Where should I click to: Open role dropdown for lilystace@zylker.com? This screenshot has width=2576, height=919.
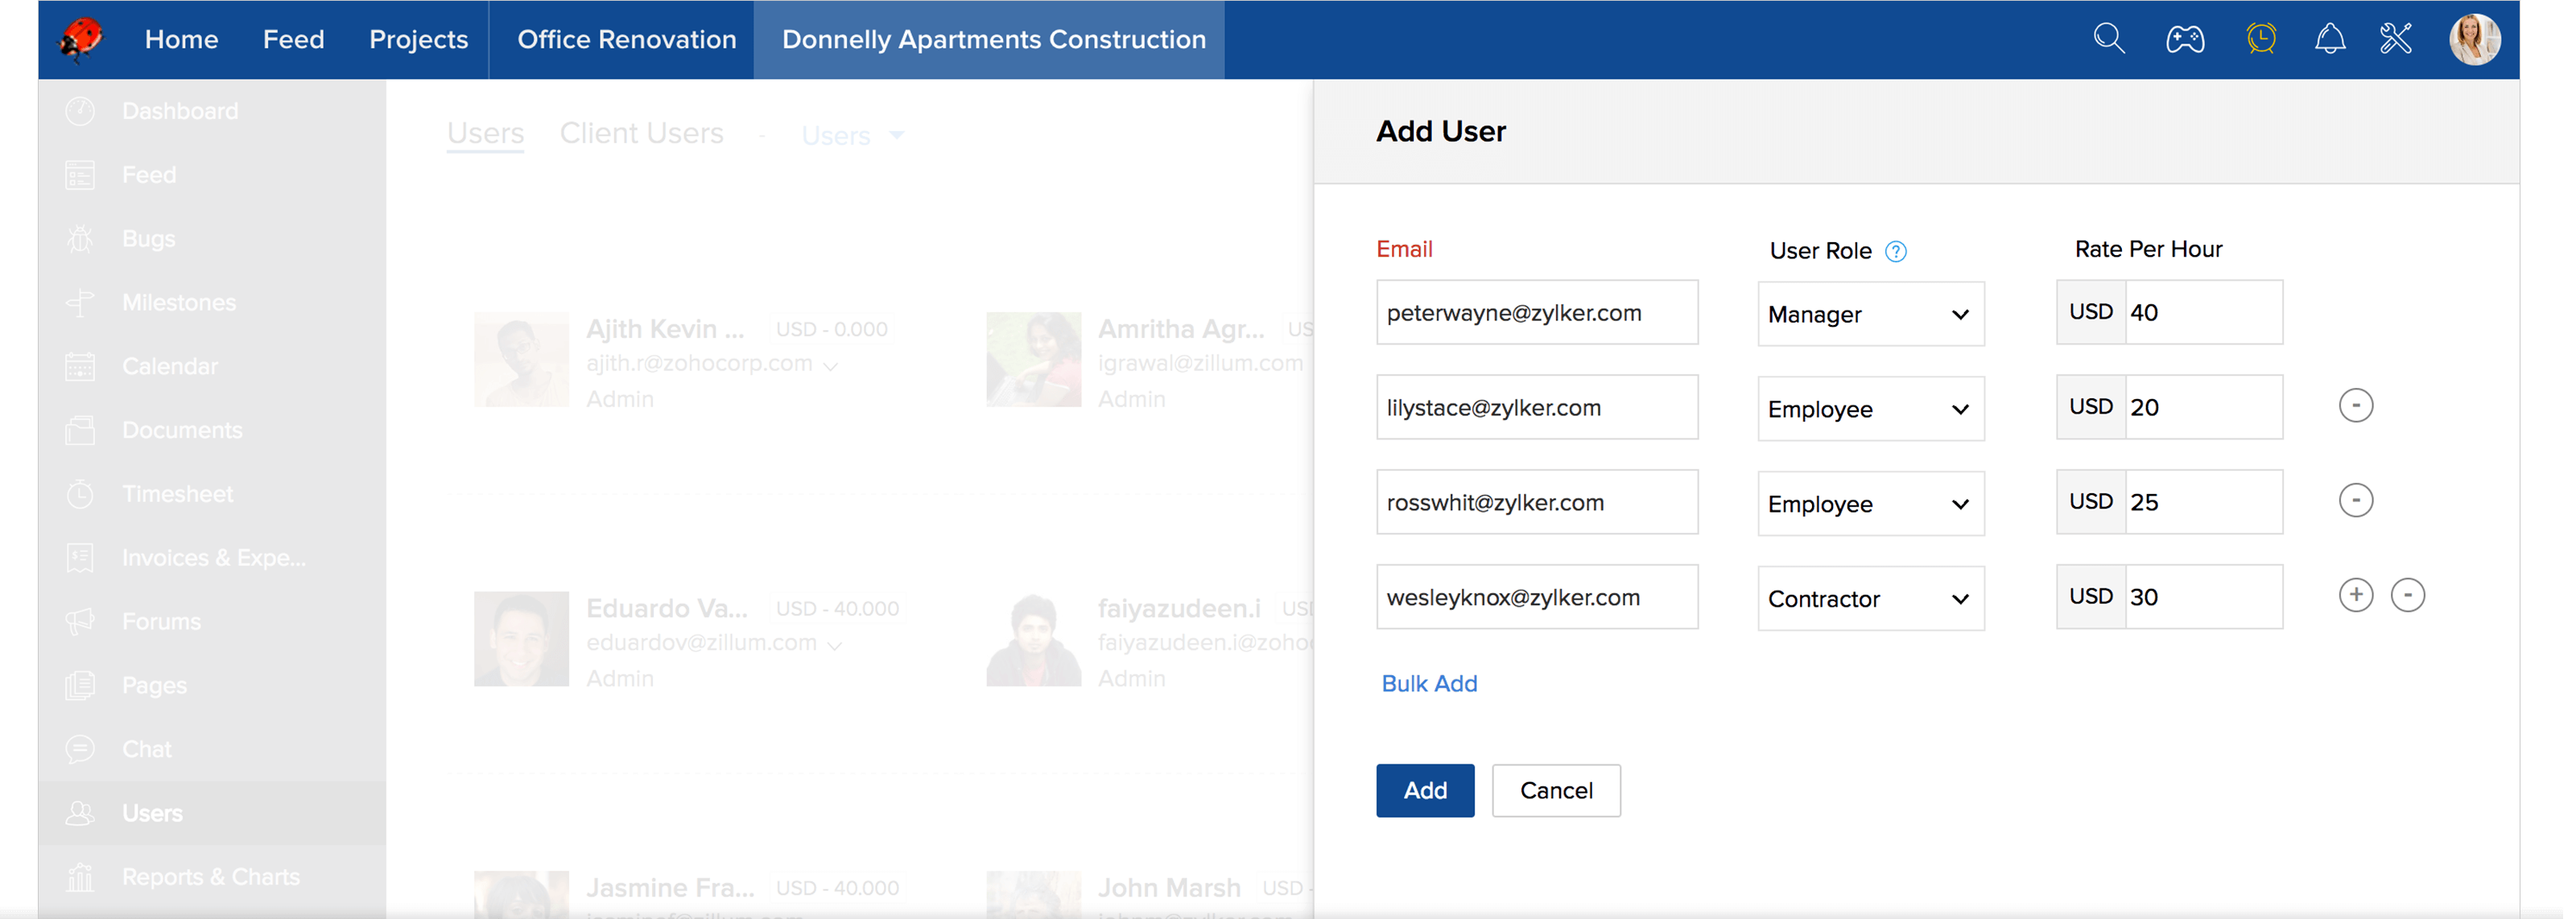[1870, 409]
